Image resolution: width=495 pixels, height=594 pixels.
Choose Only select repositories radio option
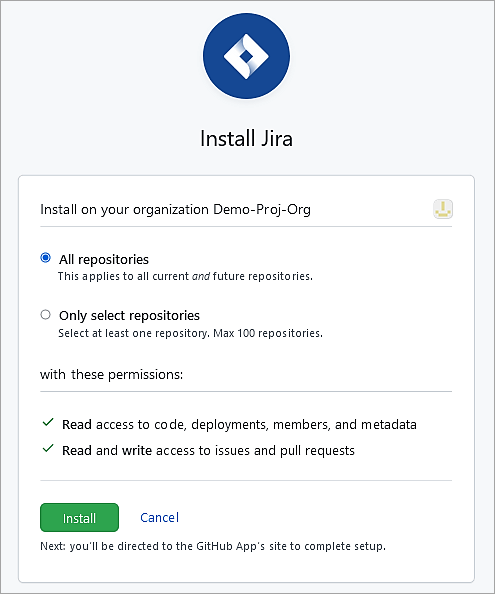point(45,314)
